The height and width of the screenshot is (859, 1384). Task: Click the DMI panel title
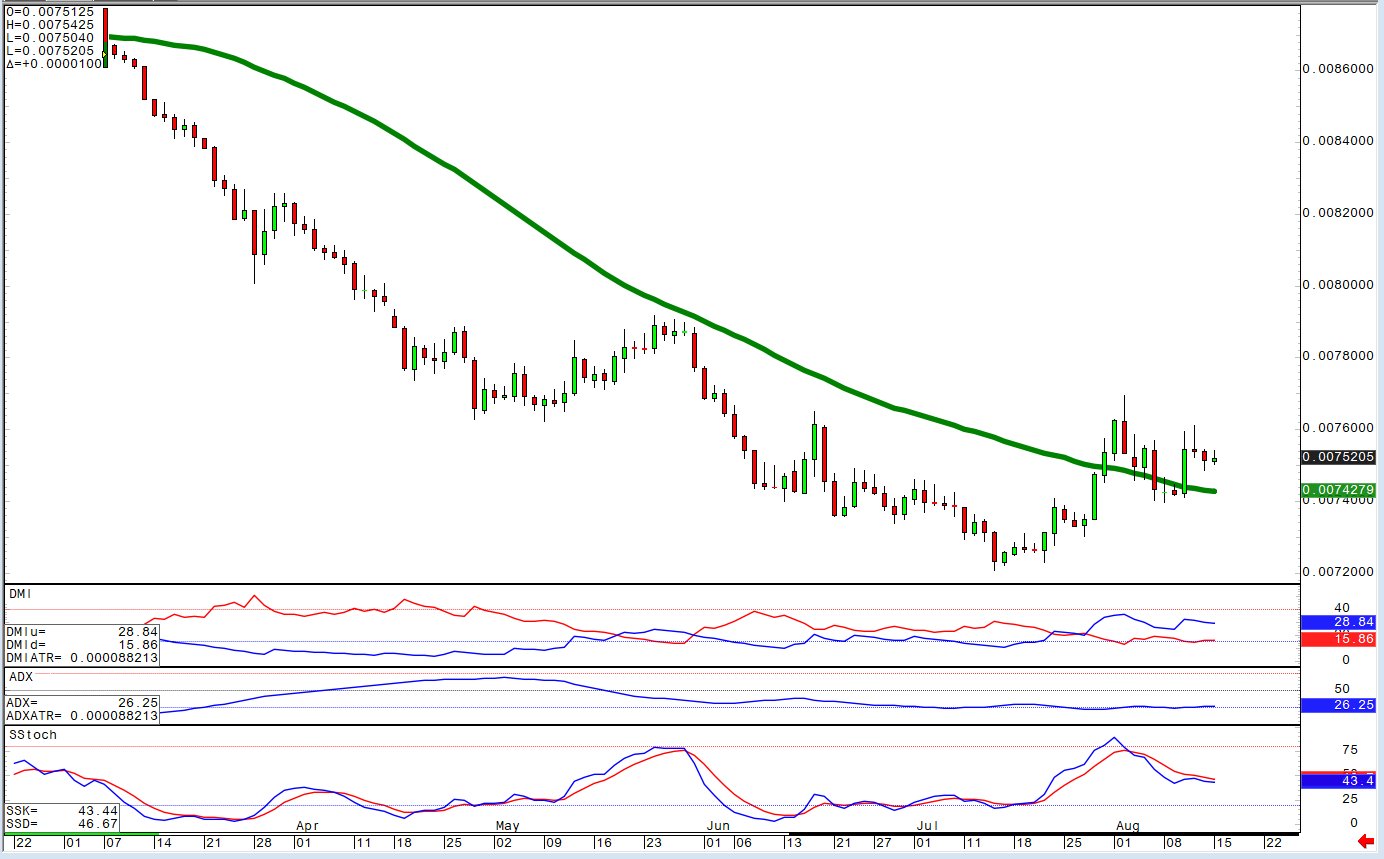[20, 594]
